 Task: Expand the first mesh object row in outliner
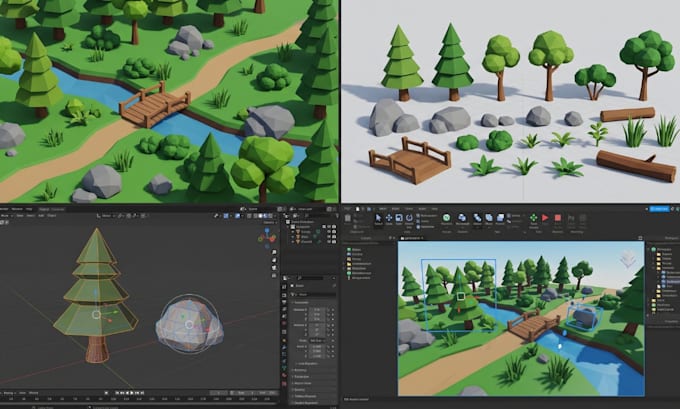tap(292, 232)
